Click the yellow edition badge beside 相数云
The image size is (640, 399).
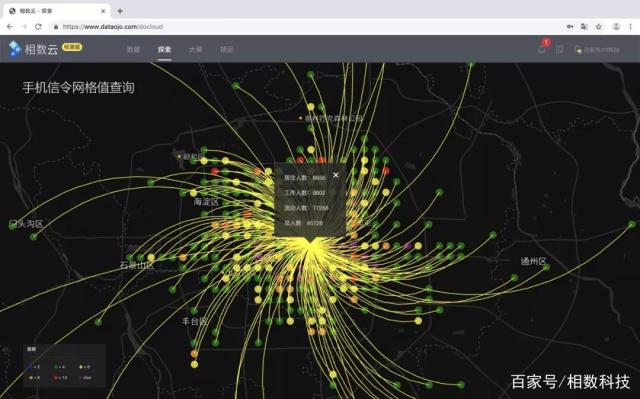[72, 47]
